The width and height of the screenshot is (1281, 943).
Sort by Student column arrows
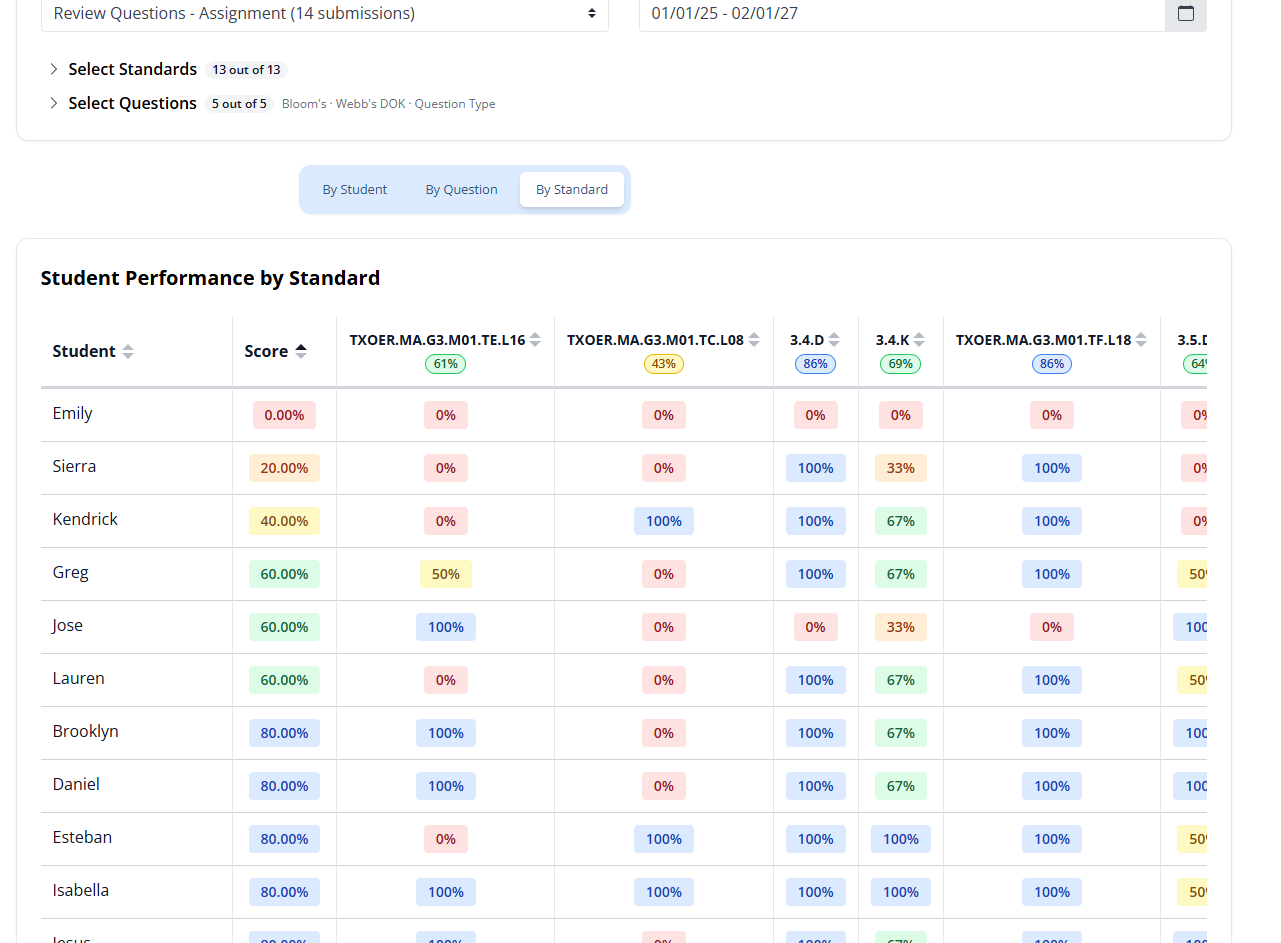(x=128, y=352)
